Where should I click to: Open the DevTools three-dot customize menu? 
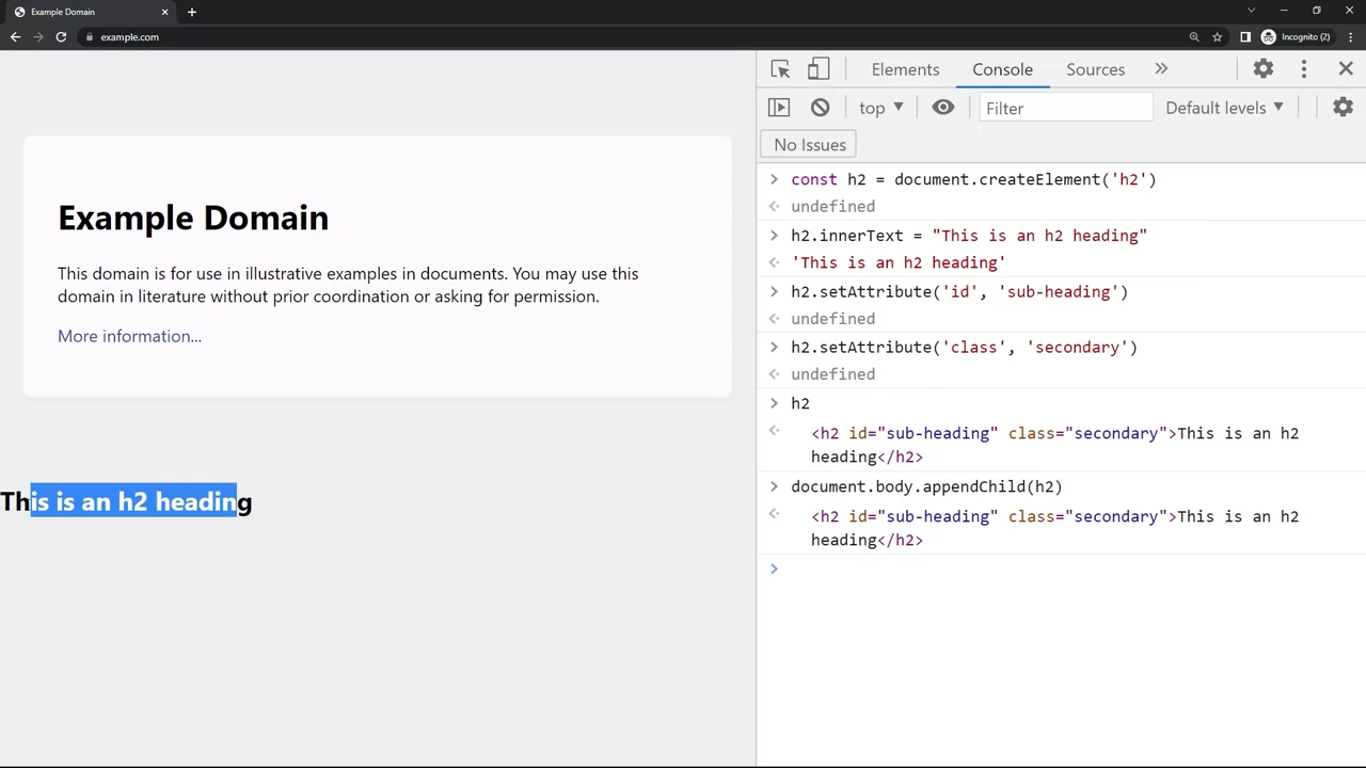[1304, 69]
